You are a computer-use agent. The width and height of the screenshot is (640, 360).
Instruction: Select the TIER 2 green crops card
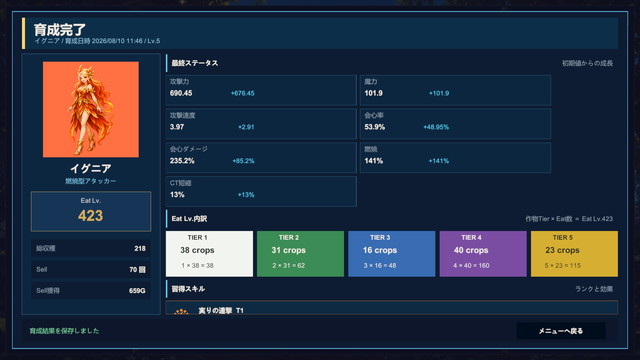[x=300, y=254]
